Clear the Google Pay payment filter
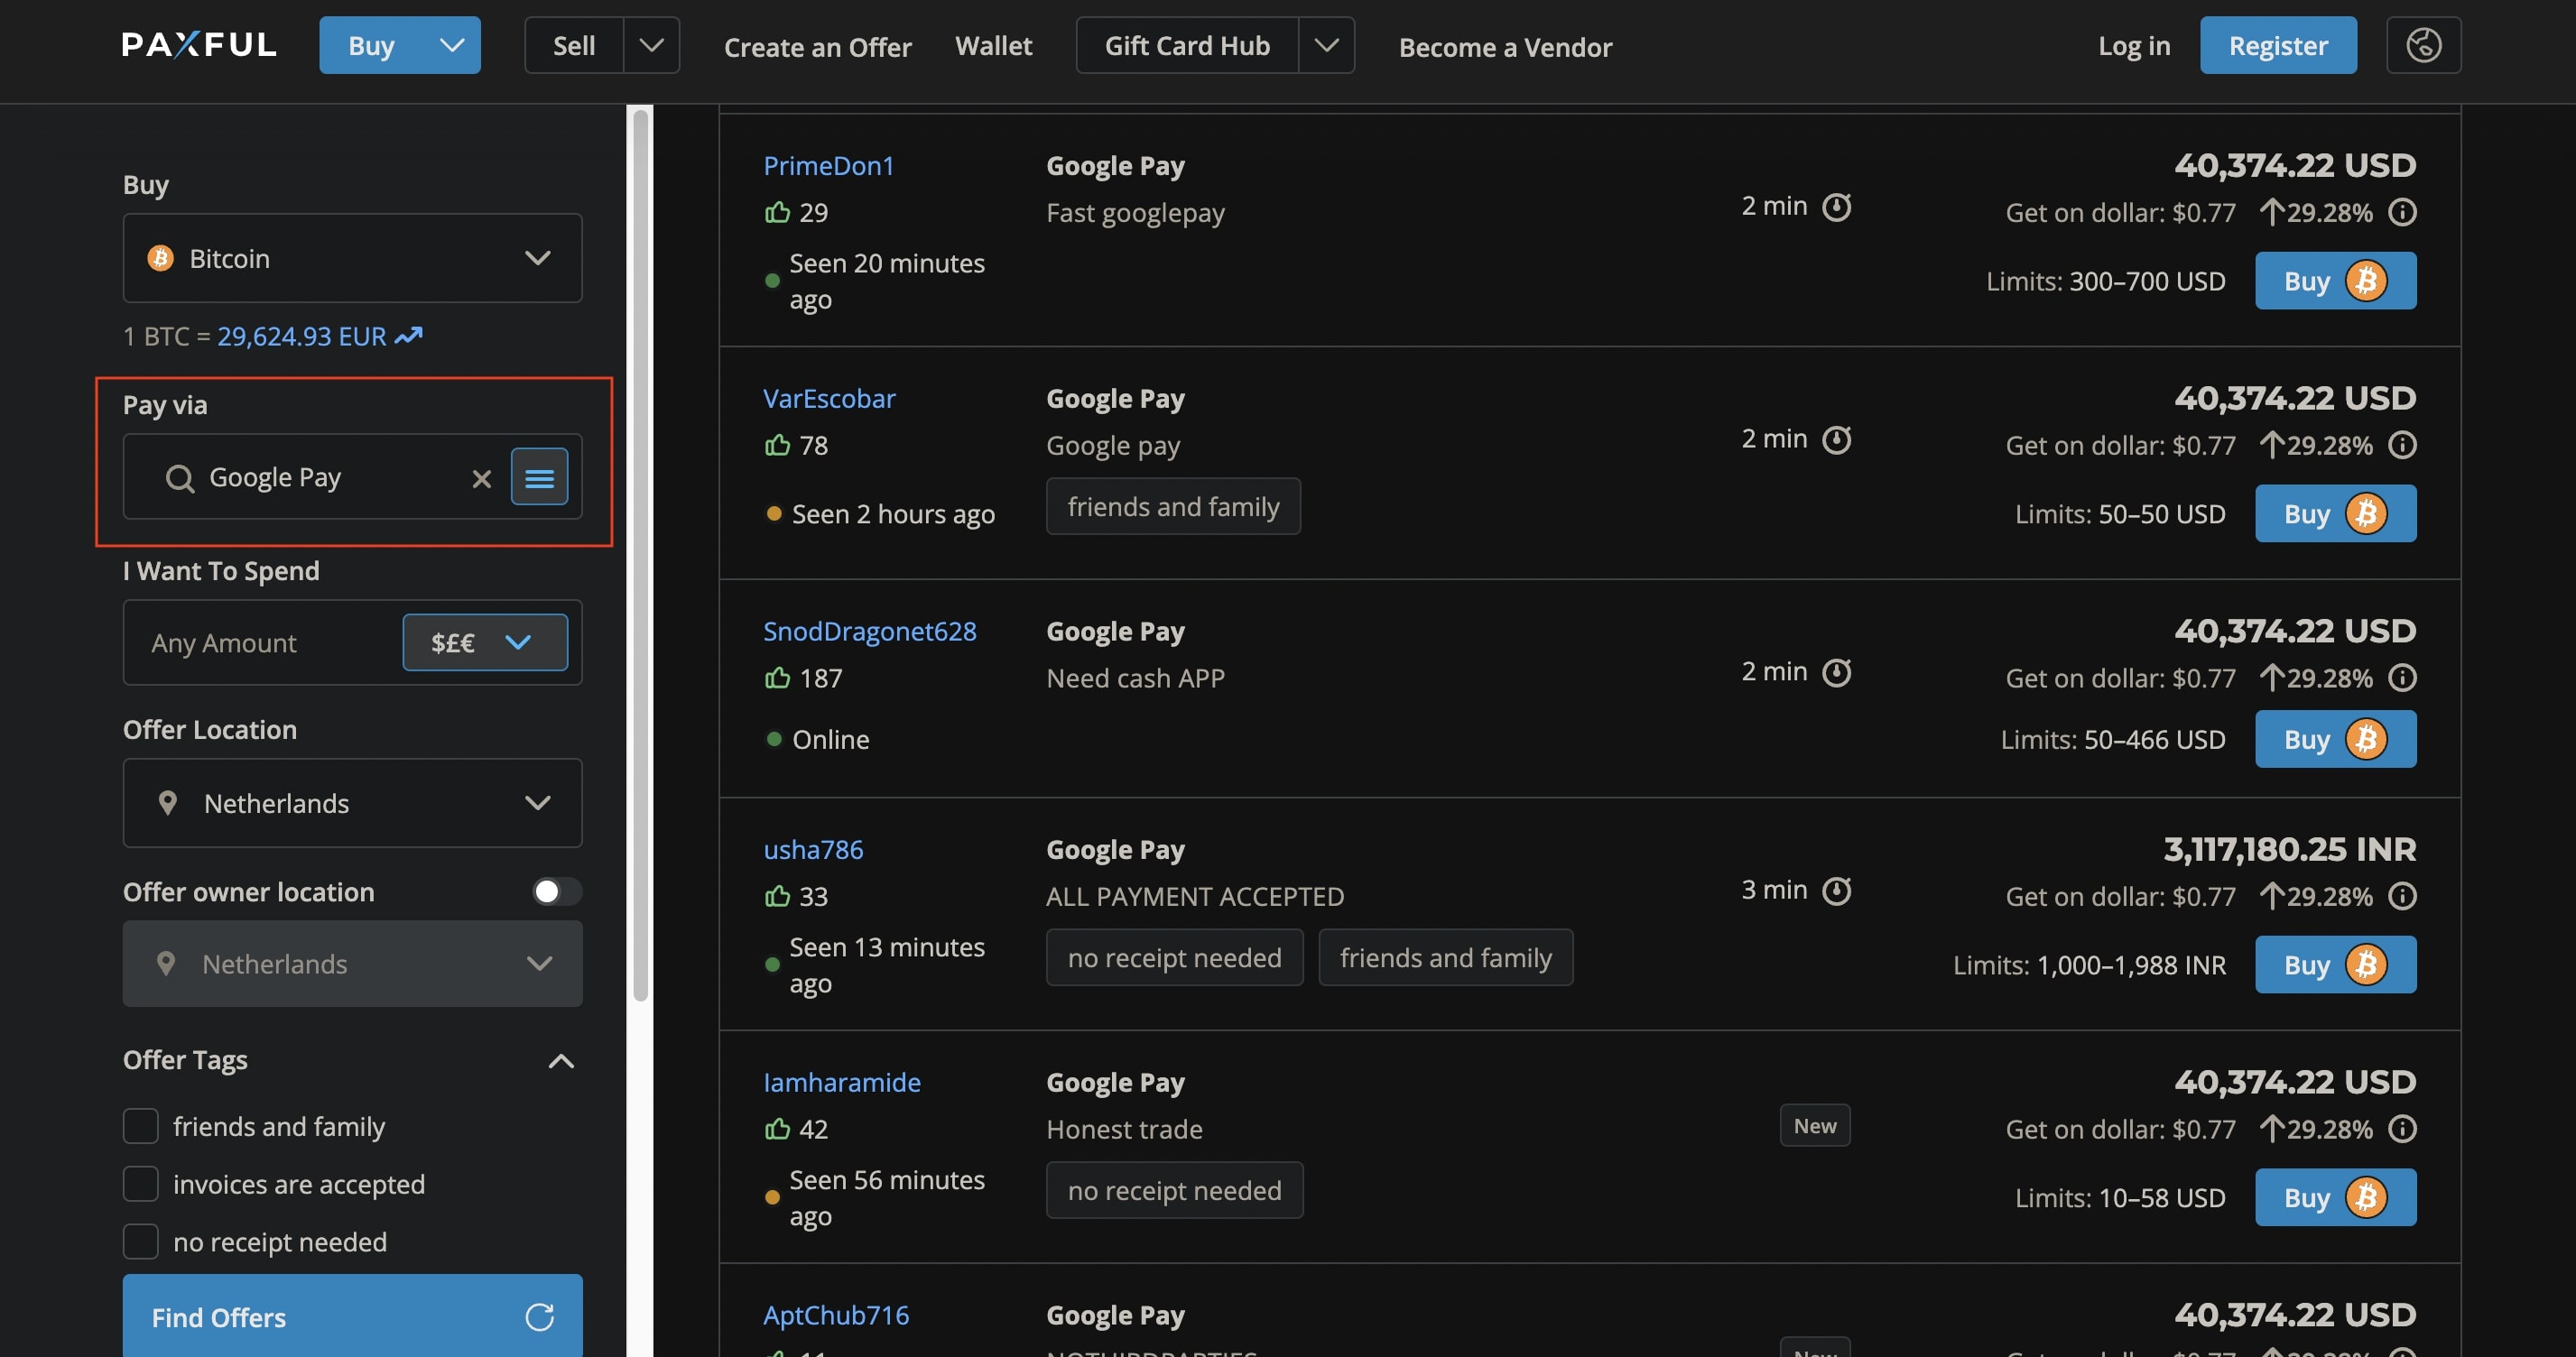Viewport: 2576px width, 1357px height. (482, 478)
